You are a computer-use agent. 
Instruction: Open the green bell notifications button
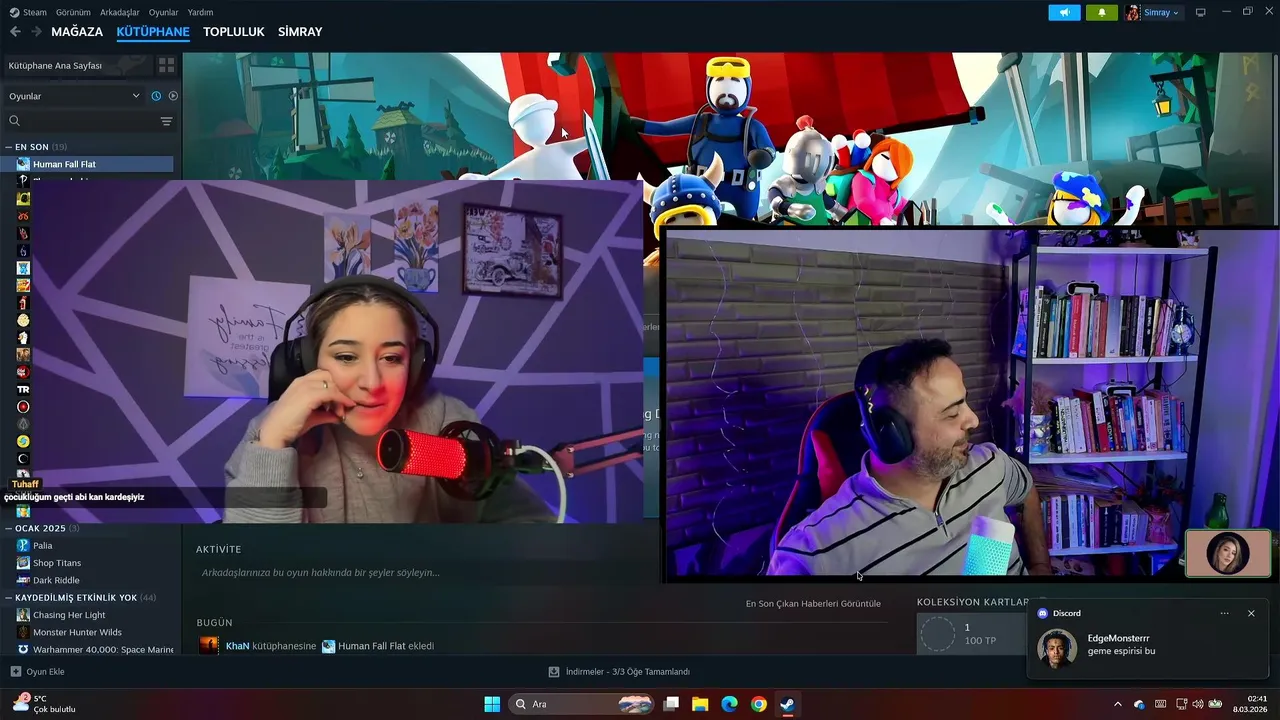(1102, 12)
